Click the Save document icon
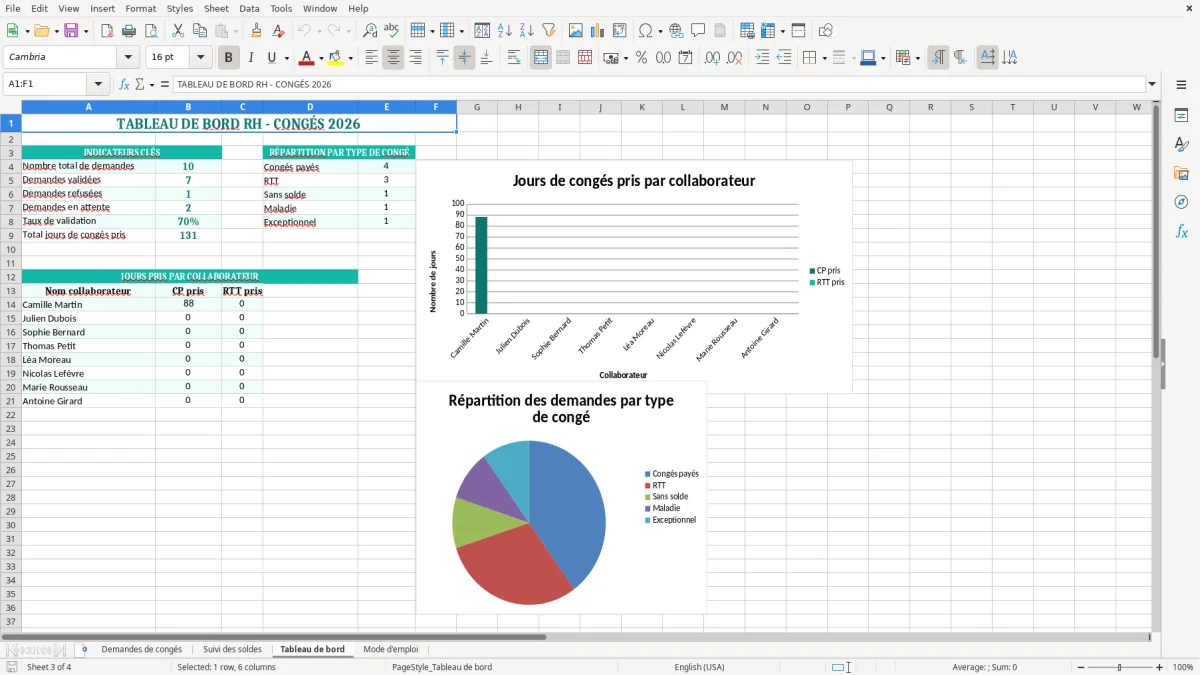The height and width of the screenshot is (675, 1200). coord(71,31)
